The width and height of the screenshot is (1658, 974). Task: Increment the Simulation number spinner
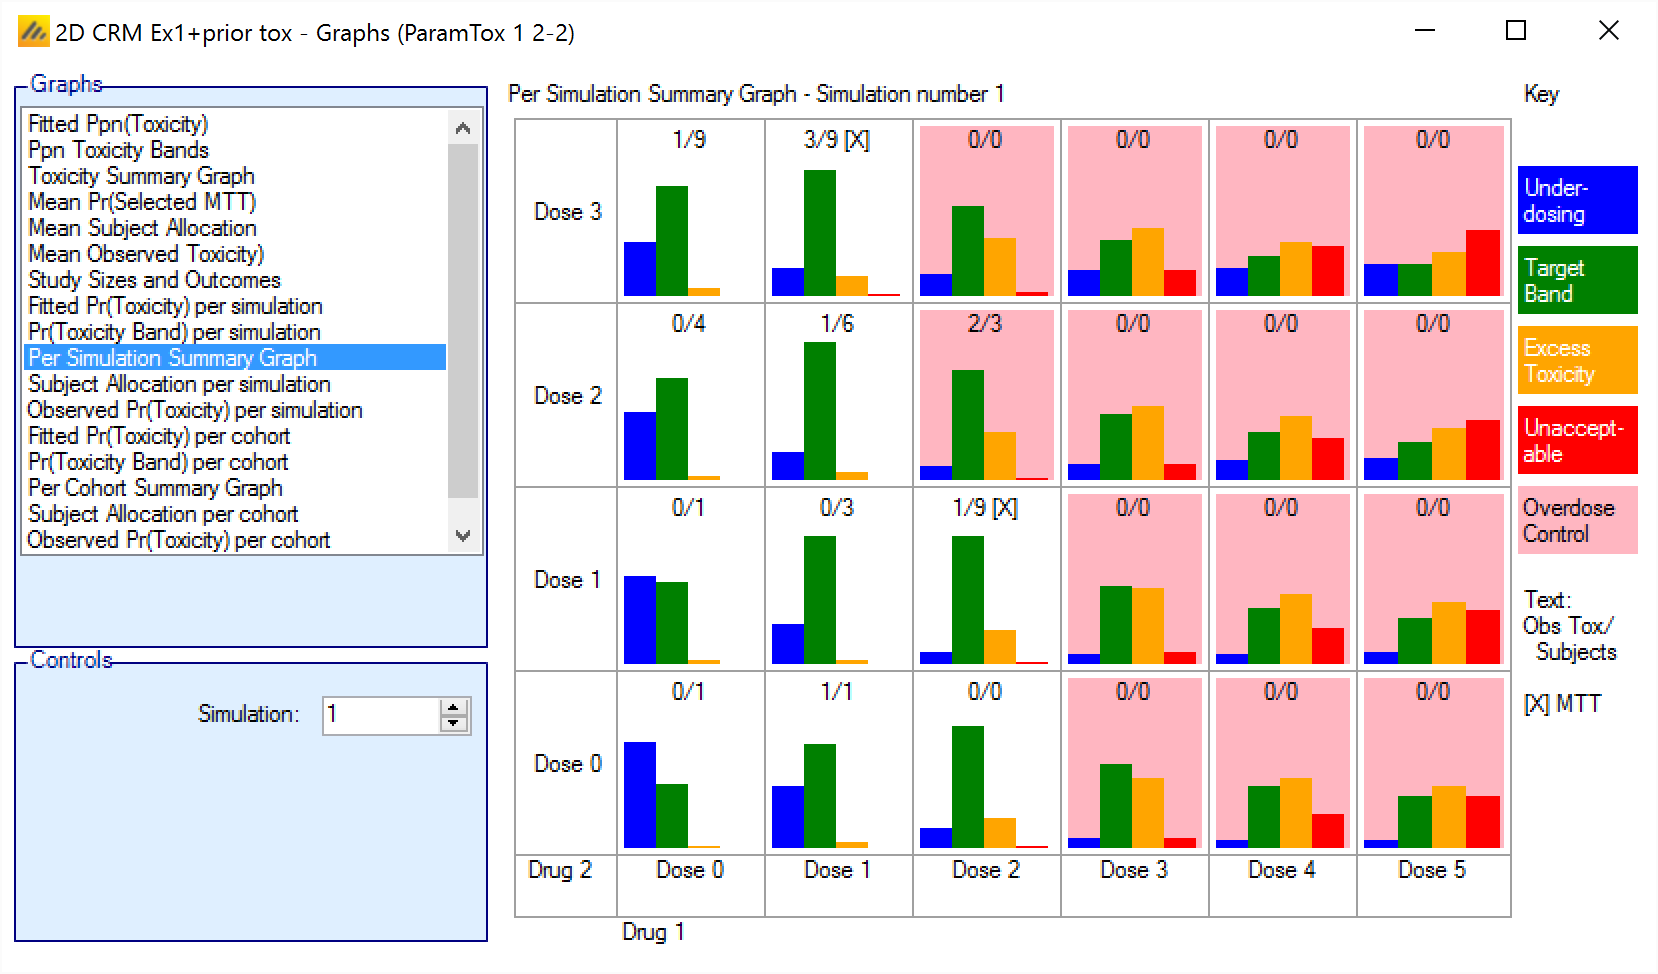click(x=454, y=707)
